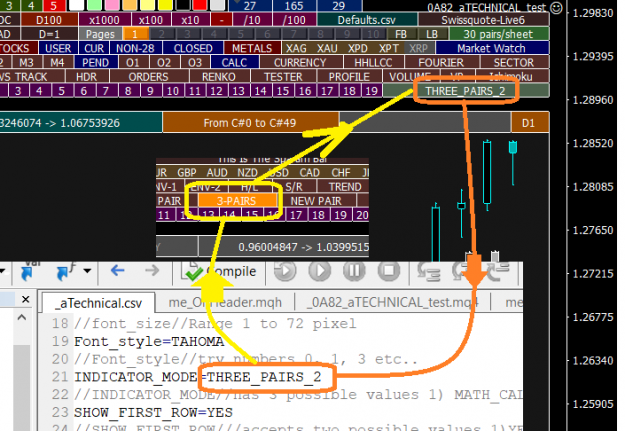
Task: Toggle the dimmed XRP symbol
Action: click(x=419, y=48)
